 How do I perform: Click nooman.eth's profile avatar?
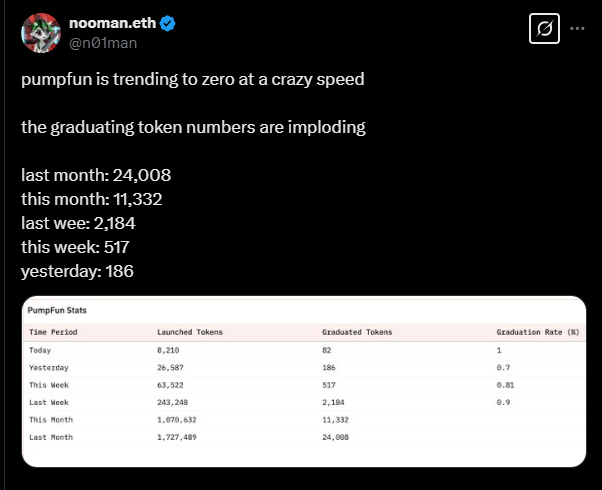click(41, 33)
